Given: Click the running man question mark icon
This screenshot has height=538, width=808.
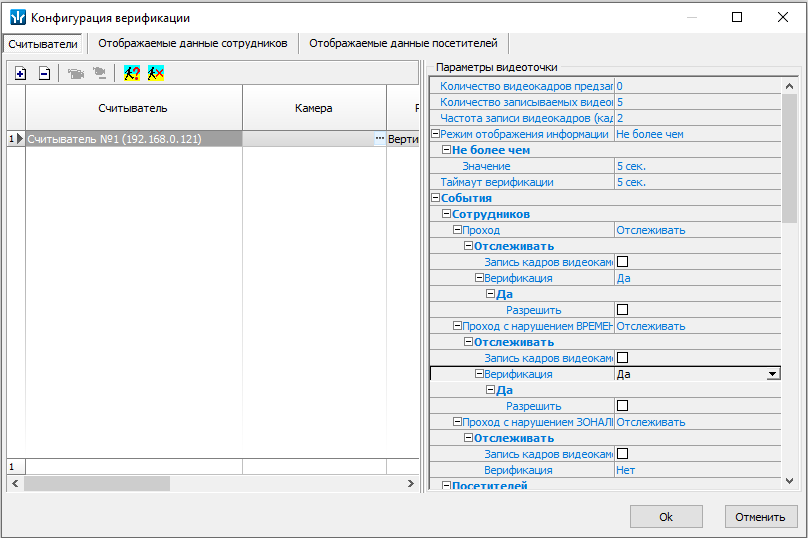Looking at the screenshot, I should [x=131, y=73].
